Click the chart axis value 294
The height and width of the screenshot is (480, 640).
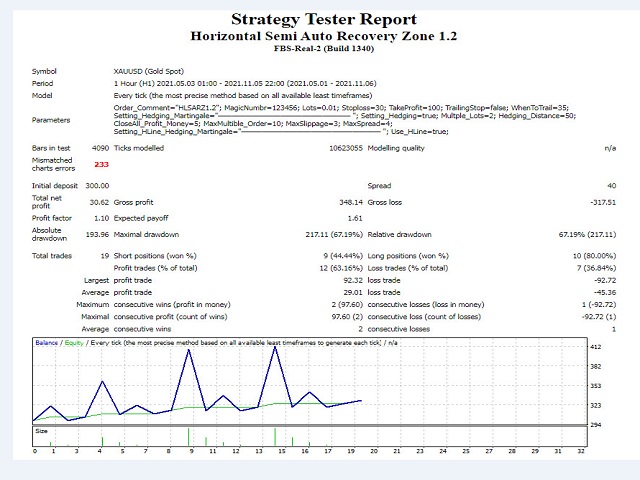pos(596,425)
